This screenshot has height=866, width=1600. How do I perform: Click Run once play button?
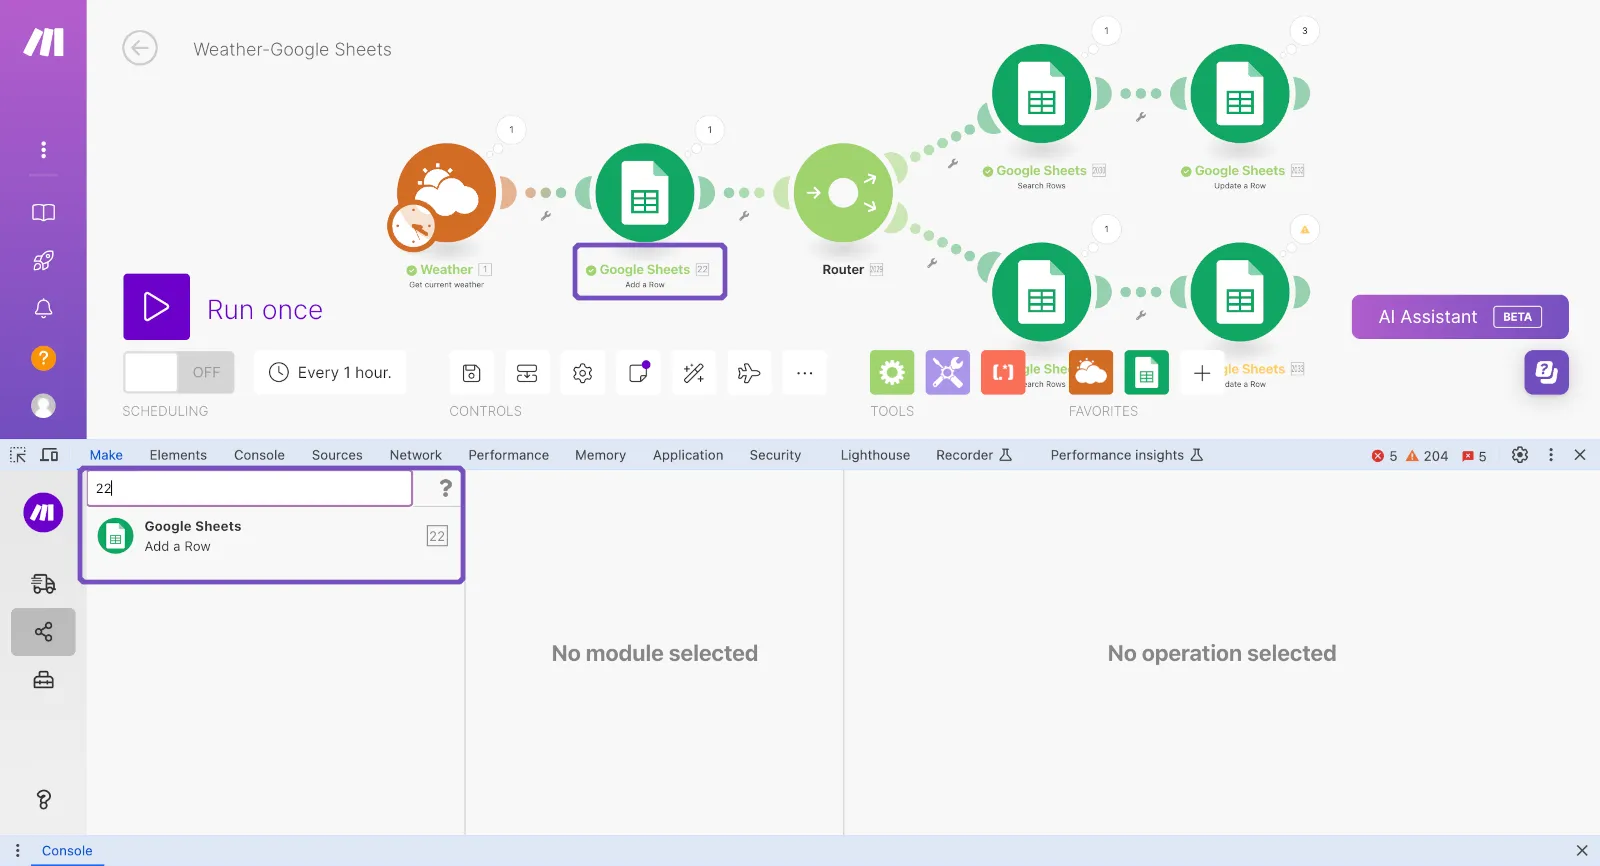point(157,307)
